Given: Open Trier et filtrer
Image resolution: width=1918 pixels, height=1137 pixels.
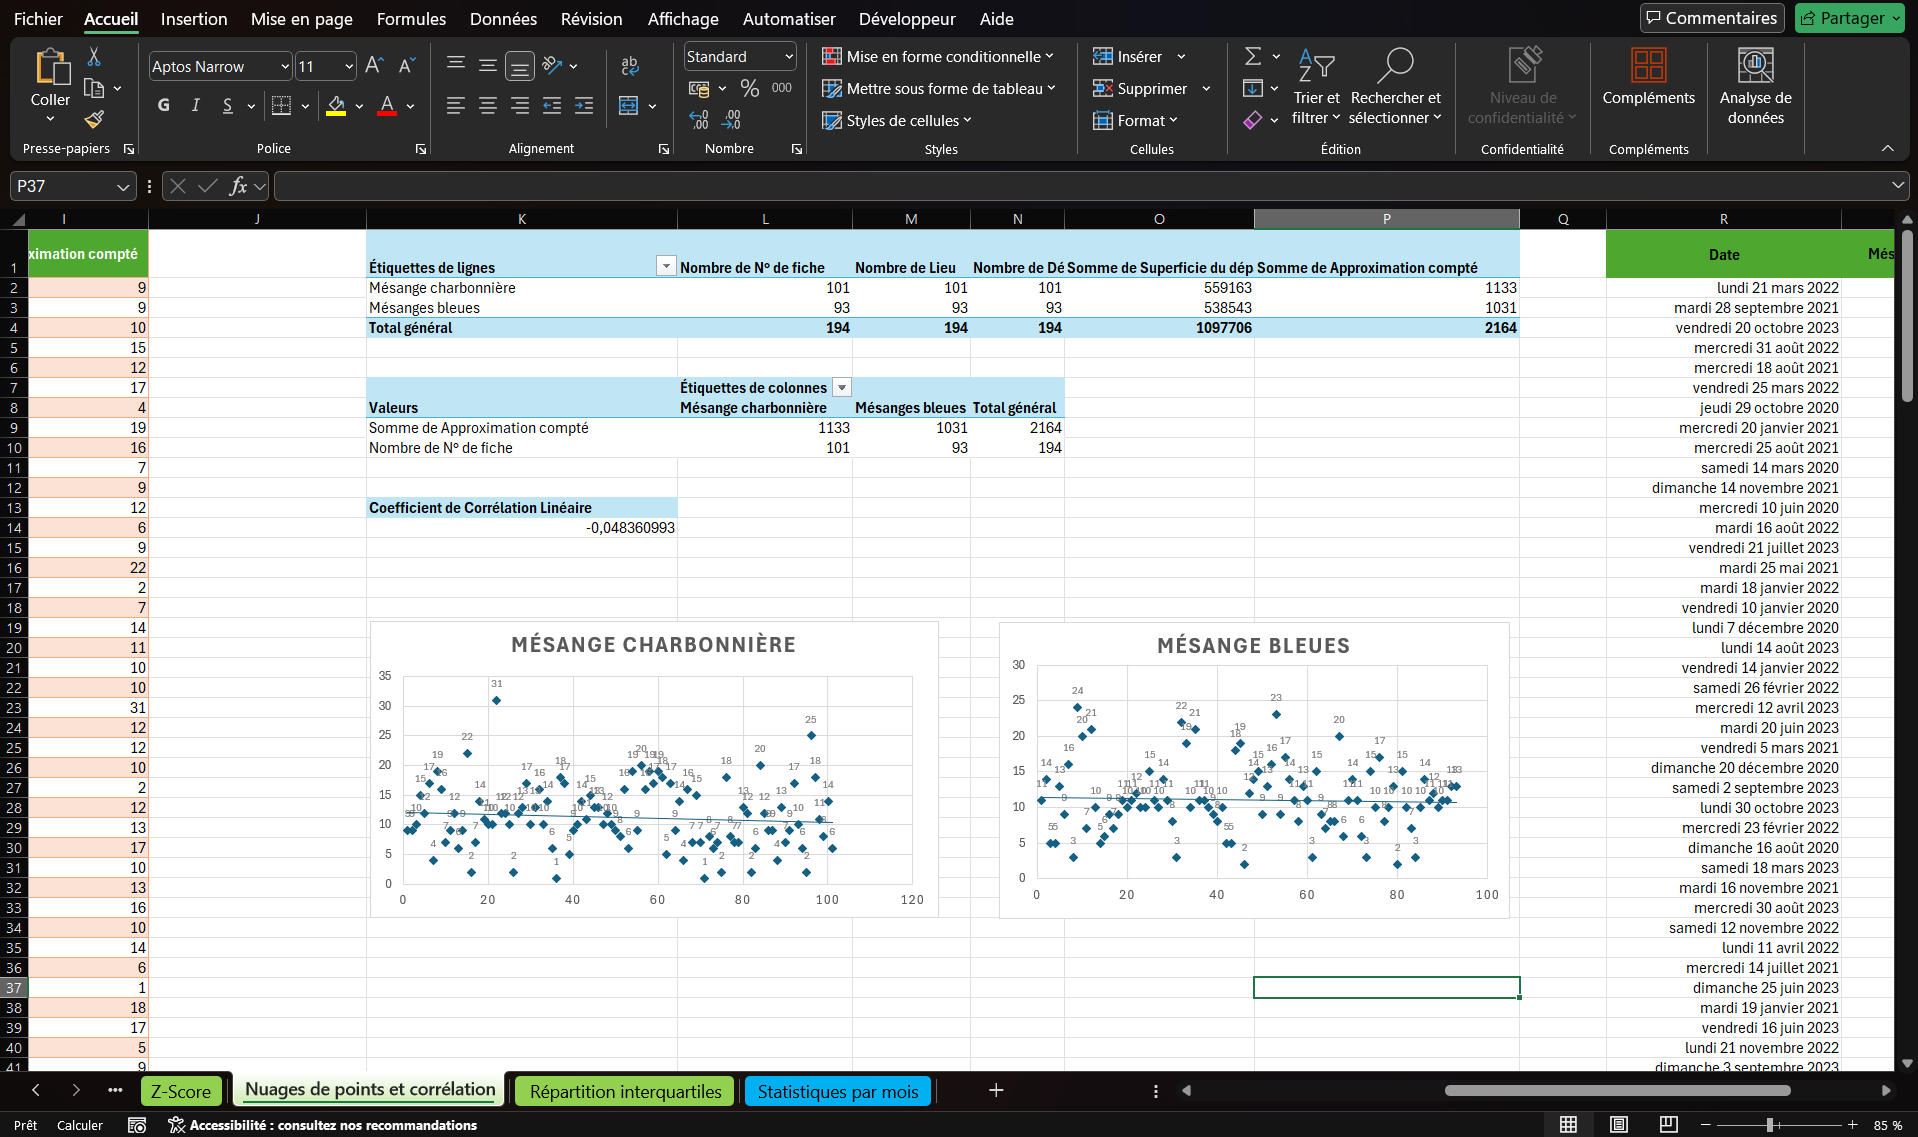Looking at the screenshot, I should 1316,90.
